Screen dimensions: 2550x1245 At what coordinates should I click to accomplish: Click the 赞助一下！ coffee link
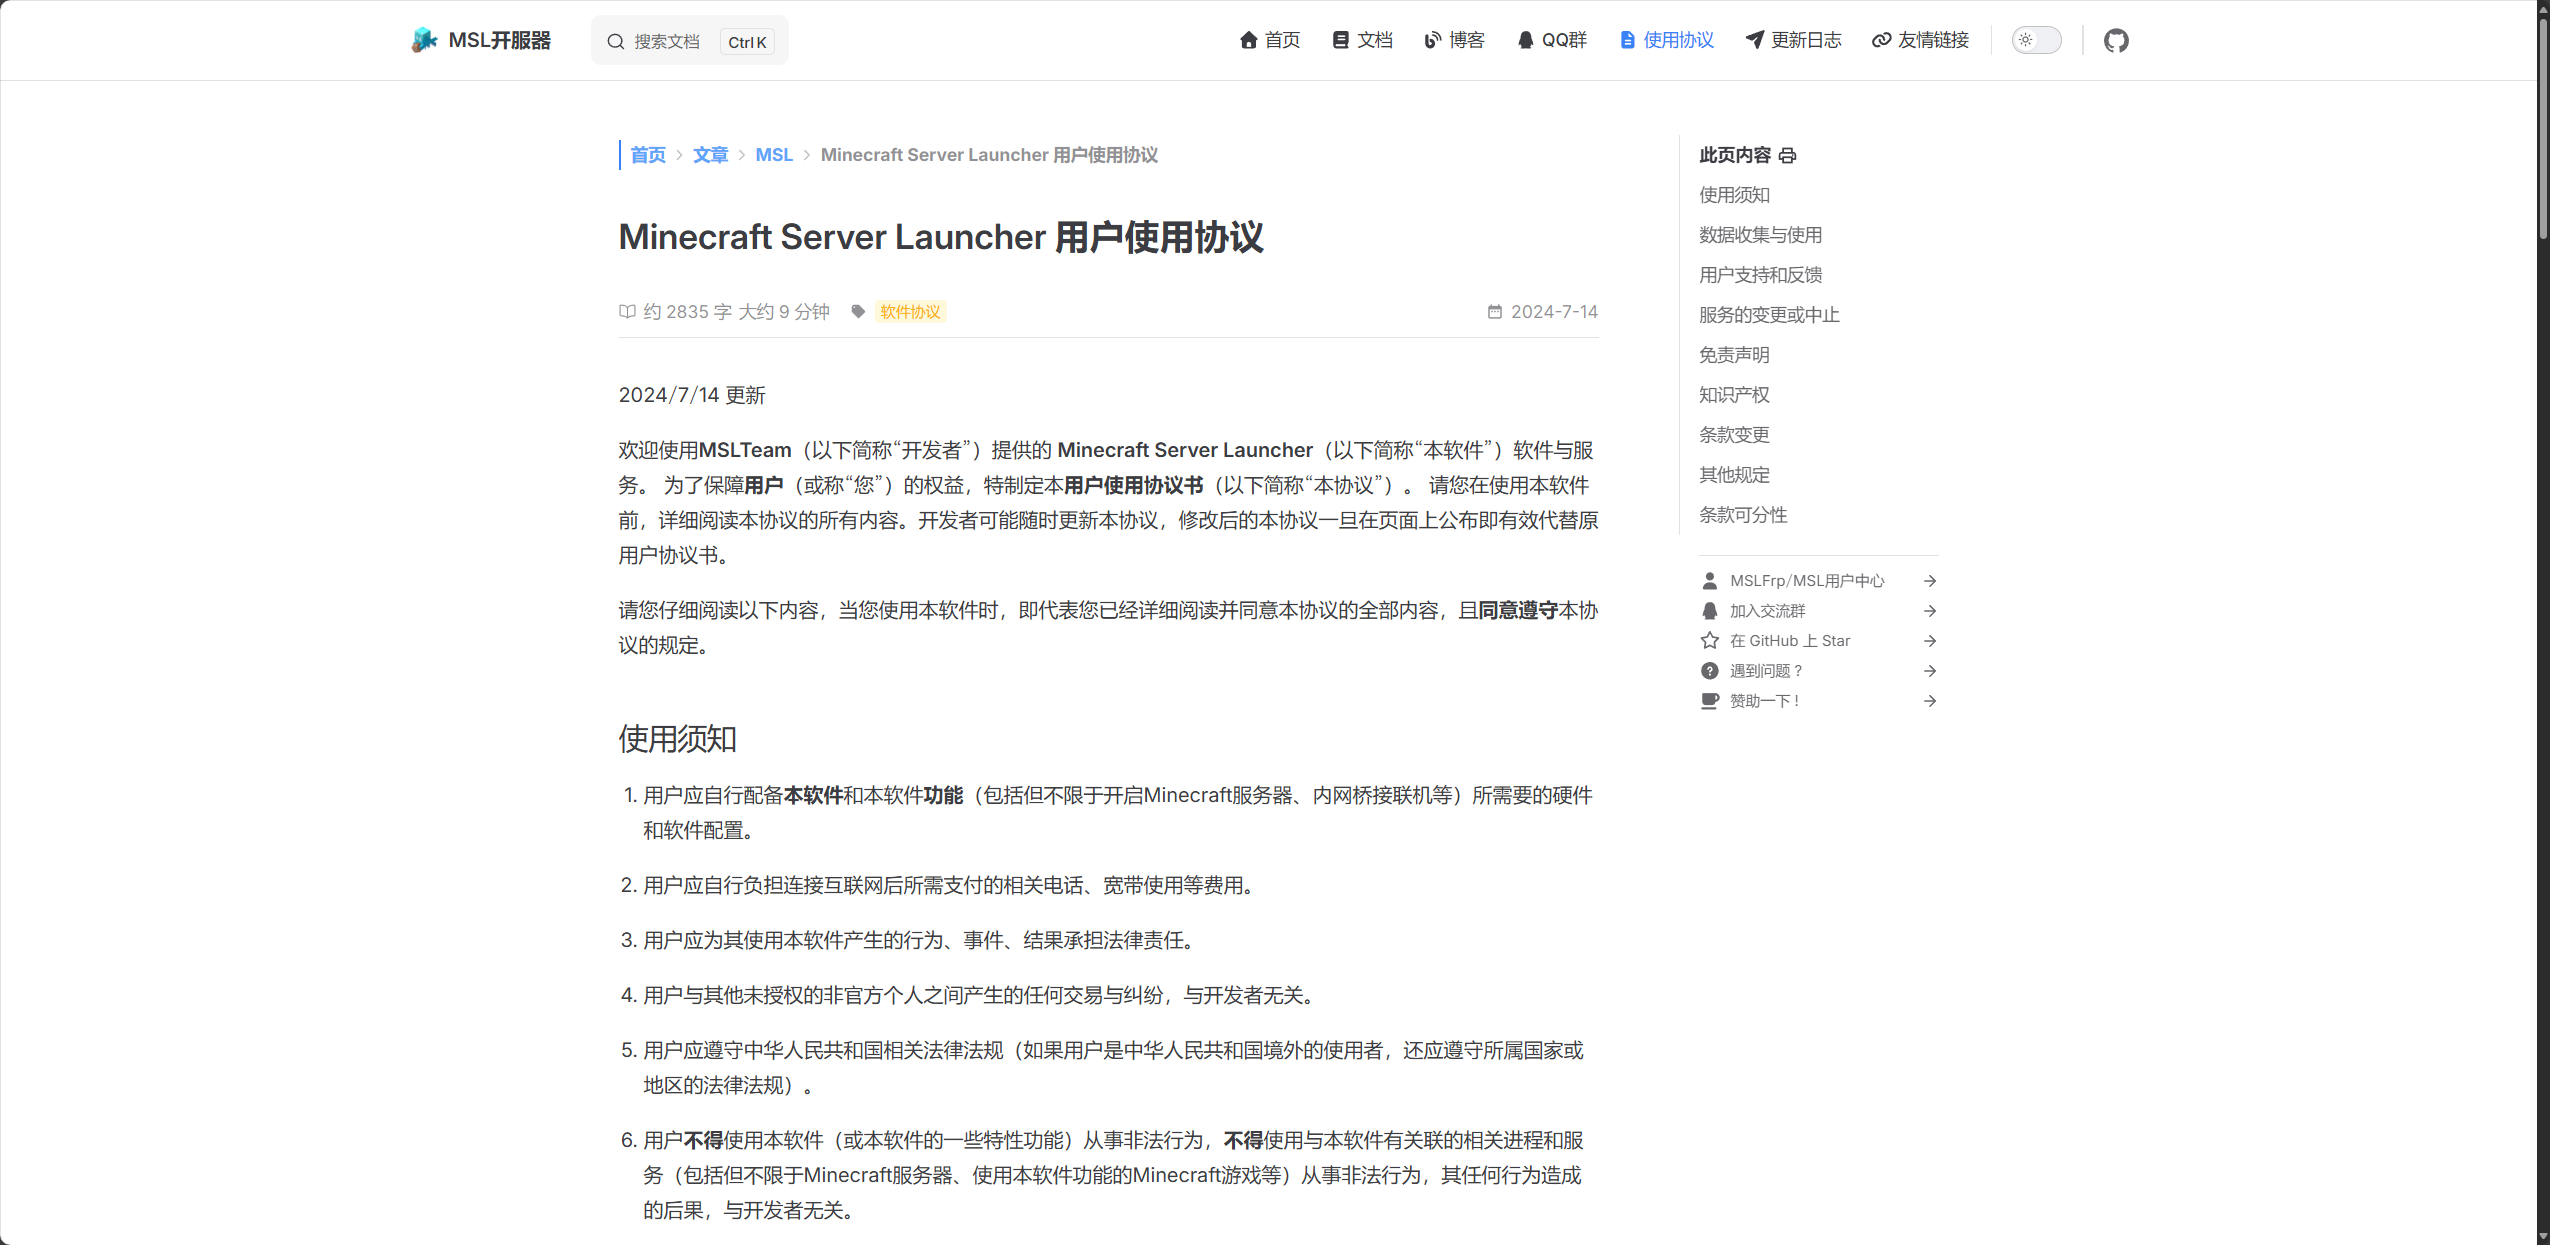click(x=1764, y=701)
